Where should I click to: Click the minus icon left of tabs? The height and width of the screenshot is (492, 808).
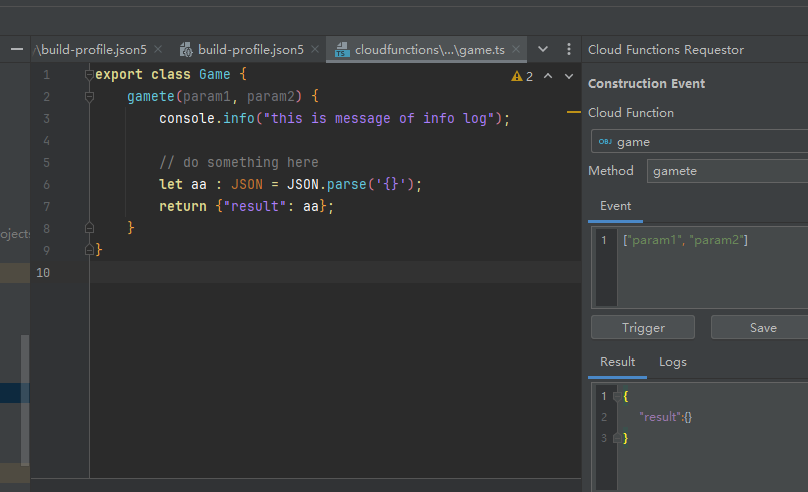[x=17, y=49]
